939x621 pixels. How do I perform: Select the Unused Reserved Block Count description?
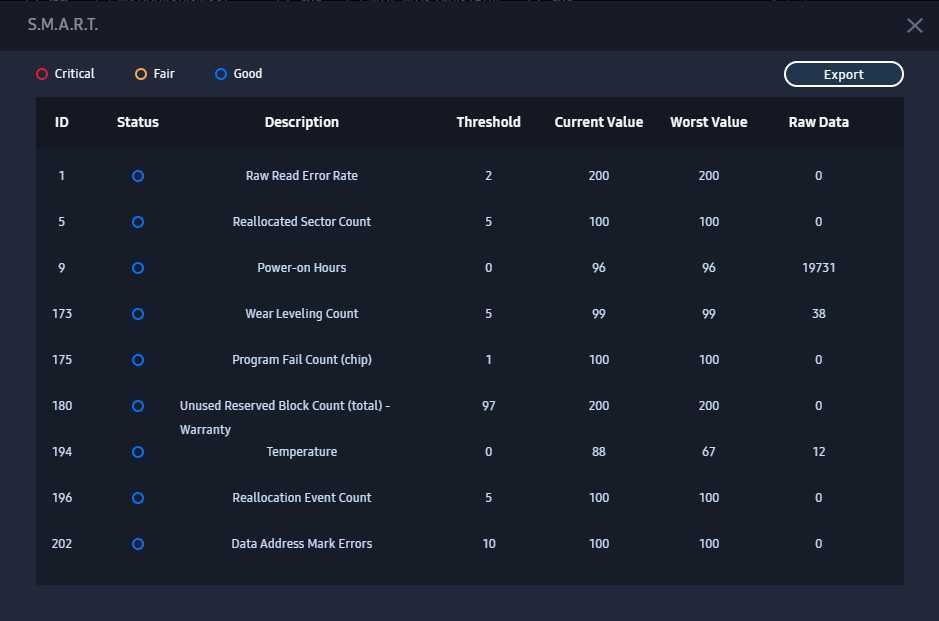tap(285, 406)
